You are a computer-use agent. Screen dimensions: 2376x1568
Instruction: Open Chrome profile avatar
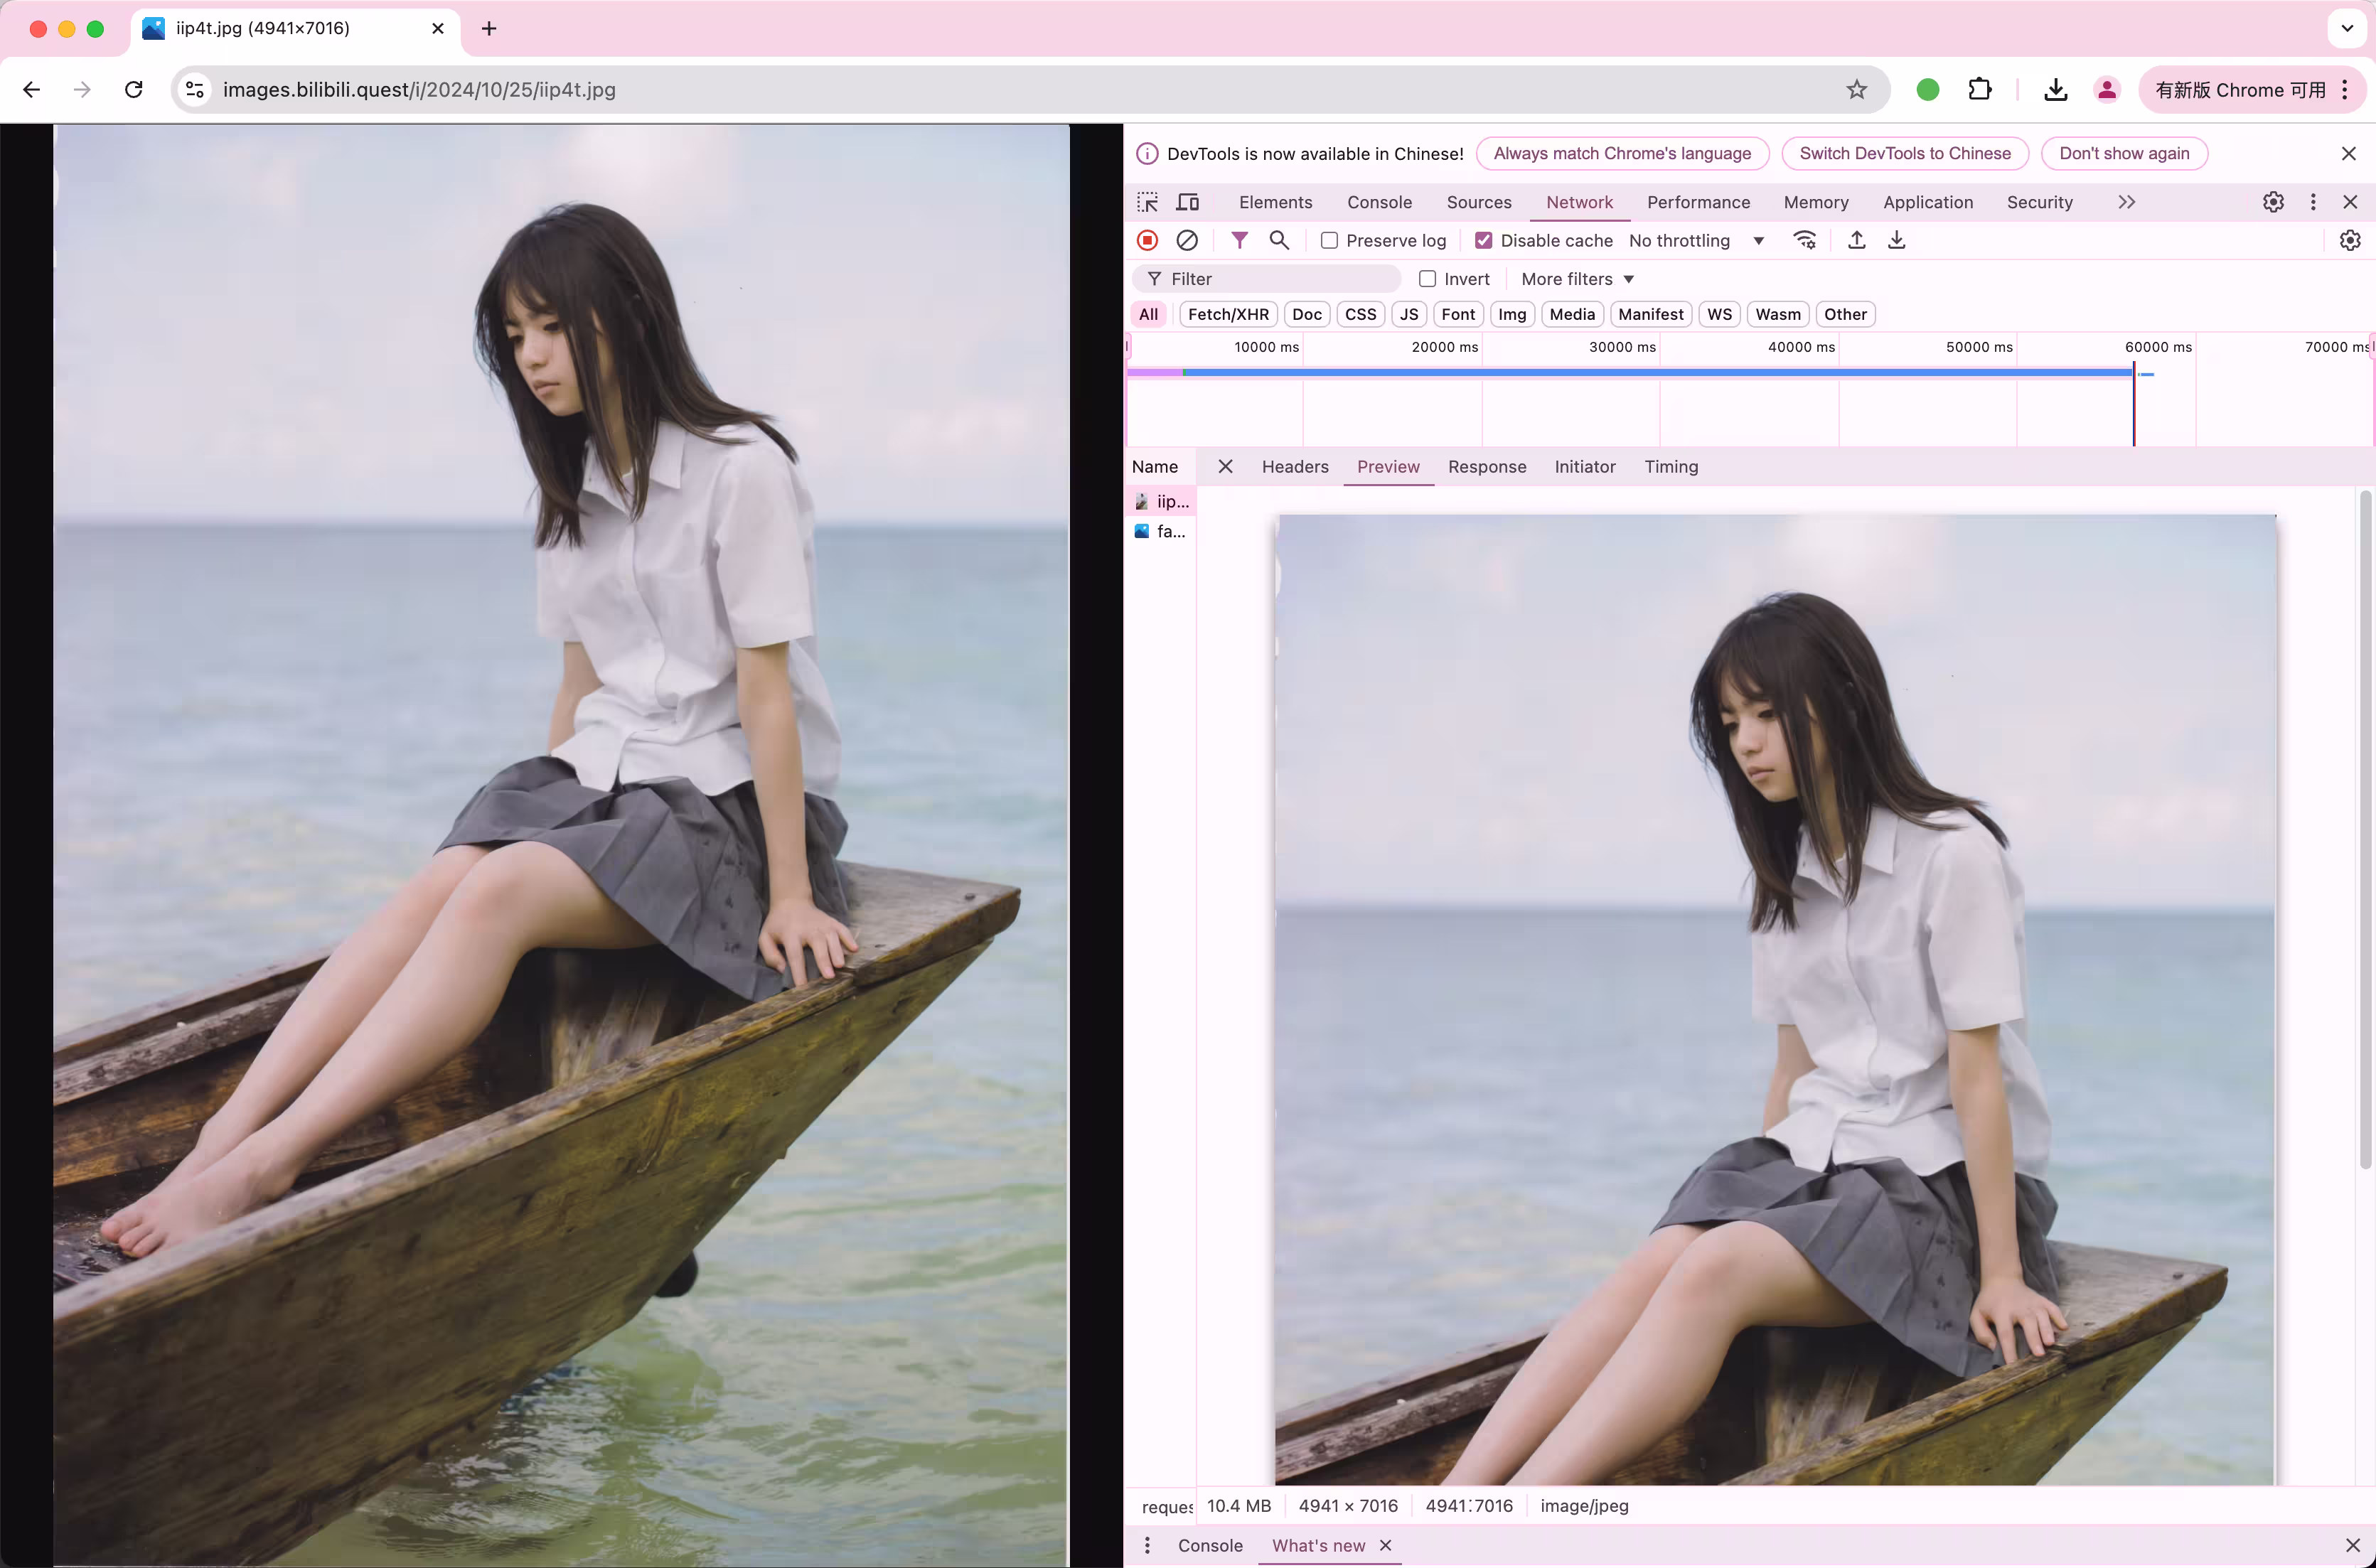2107,90
